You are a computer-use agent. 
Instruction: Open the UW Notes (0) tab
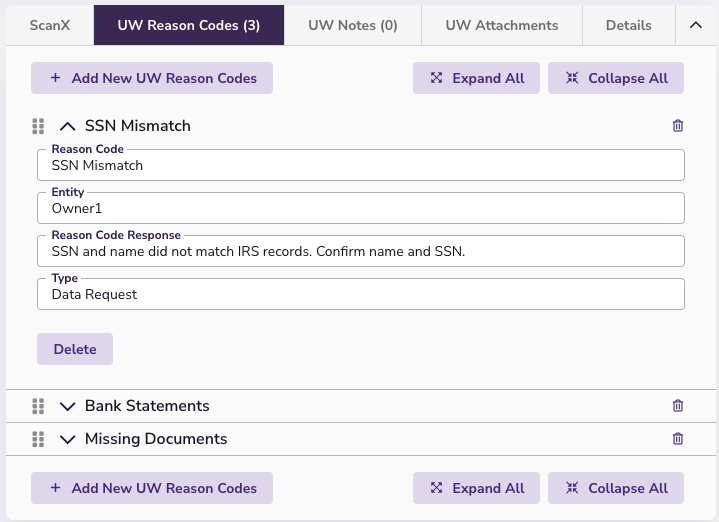tap(353, 25)
